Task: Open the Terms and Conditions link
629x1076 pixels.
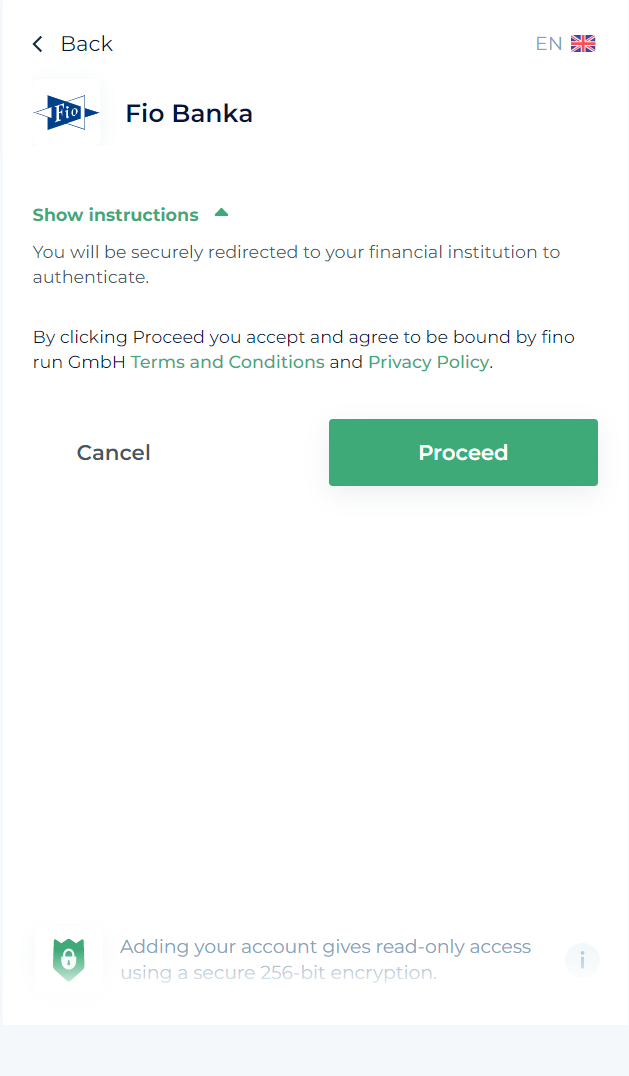Action: click(x=227, y=362)
